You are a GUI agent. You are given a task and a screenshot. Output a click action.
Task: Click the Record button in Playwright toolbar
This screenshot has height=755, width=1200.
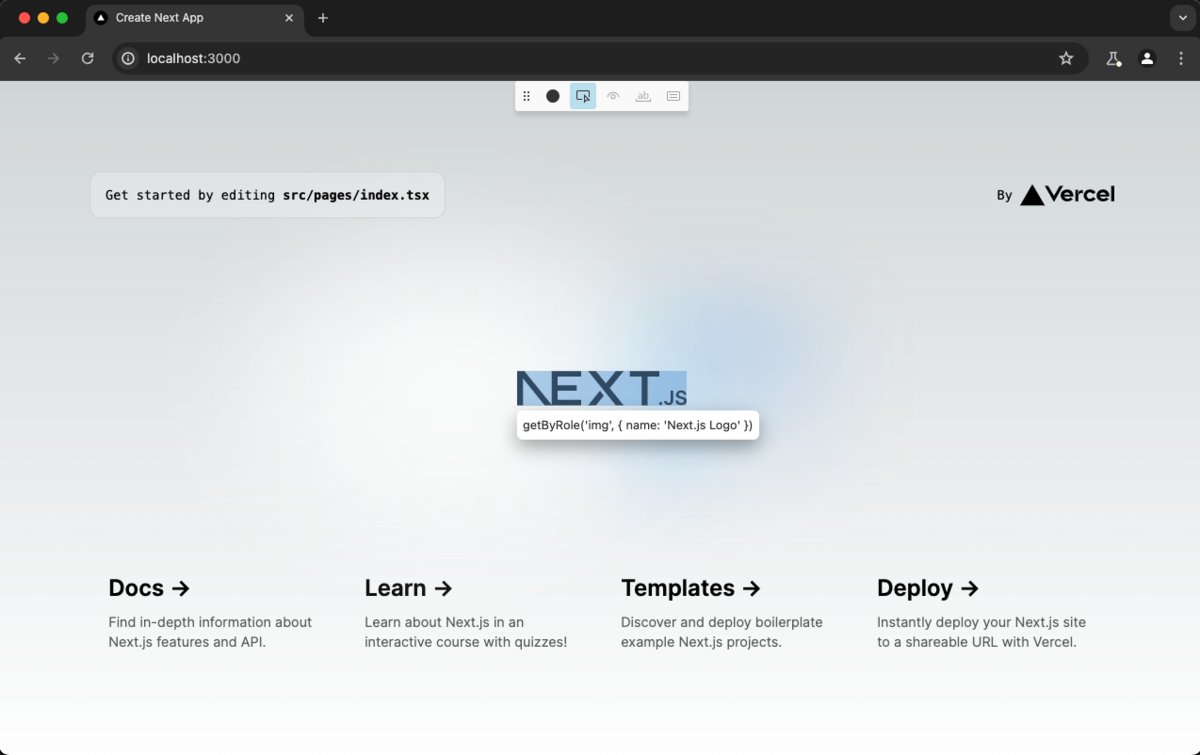[553, 96]
